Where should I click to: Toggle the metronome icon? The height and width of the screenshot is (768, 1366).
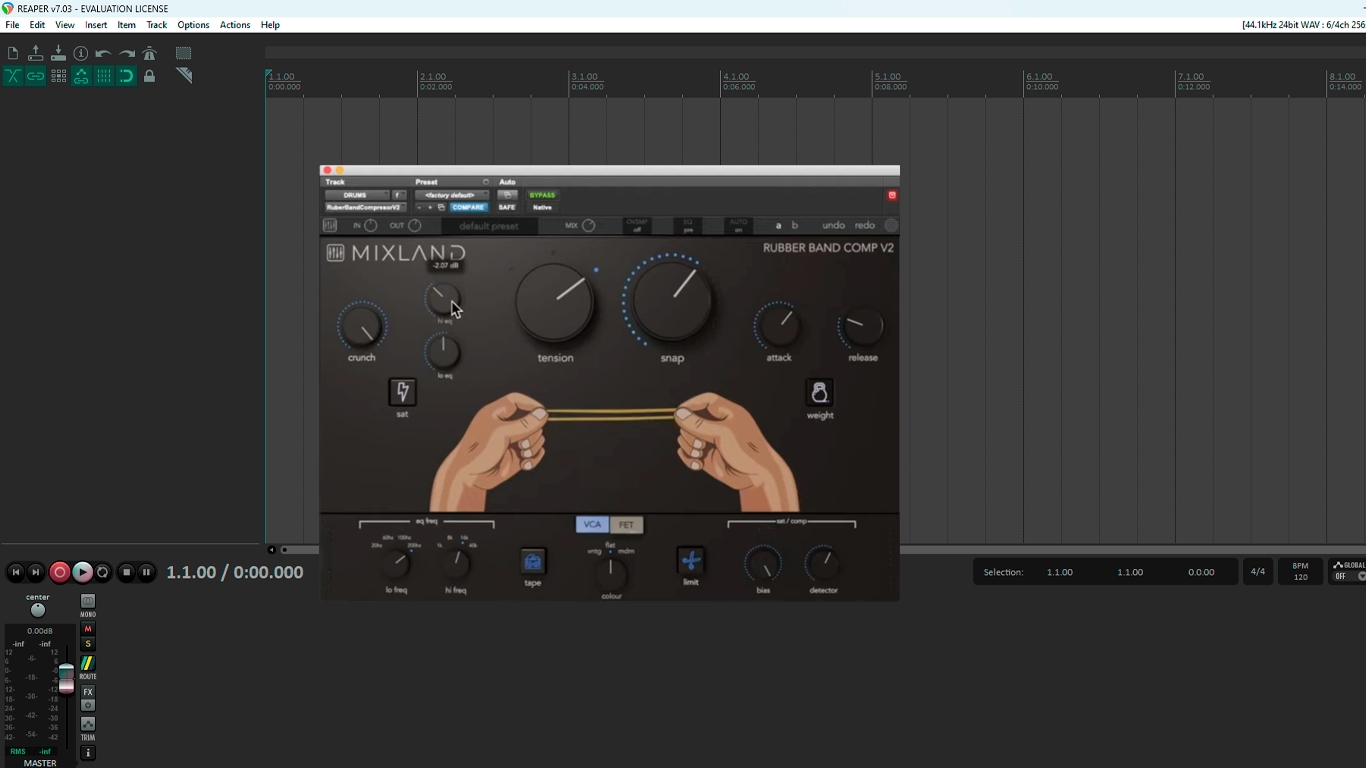(x=150, y=53)
